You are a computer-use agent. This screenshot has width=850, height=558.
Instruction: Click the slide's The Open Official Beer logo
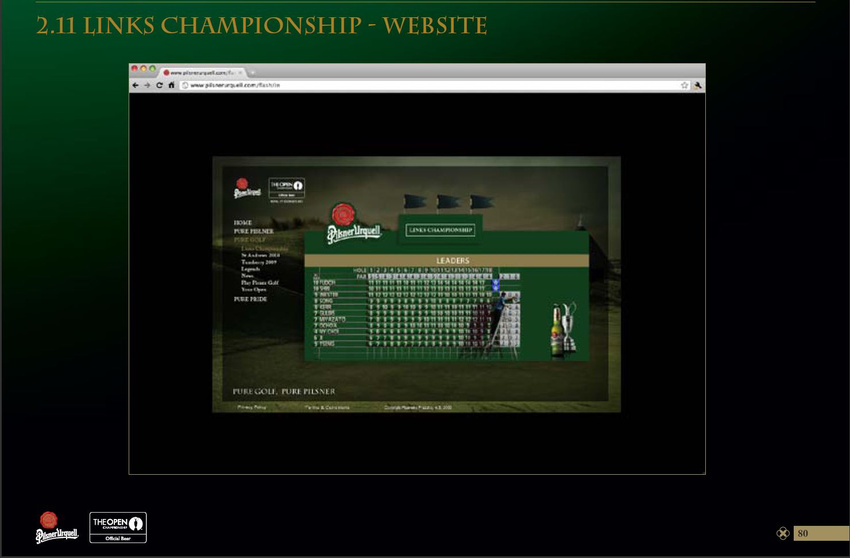[118, 528]
